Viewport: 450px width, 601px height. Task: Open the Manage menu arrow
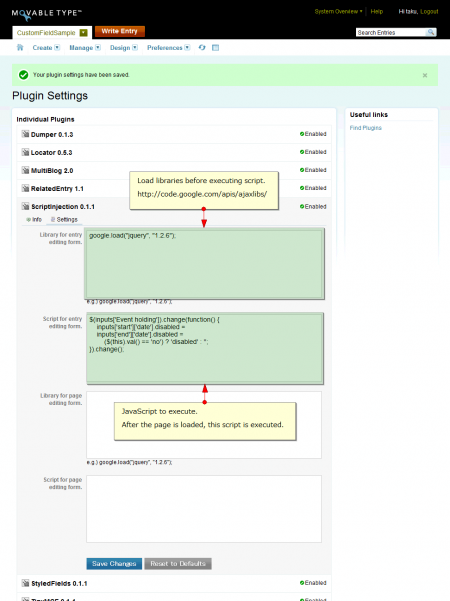(x=98, y=48)
